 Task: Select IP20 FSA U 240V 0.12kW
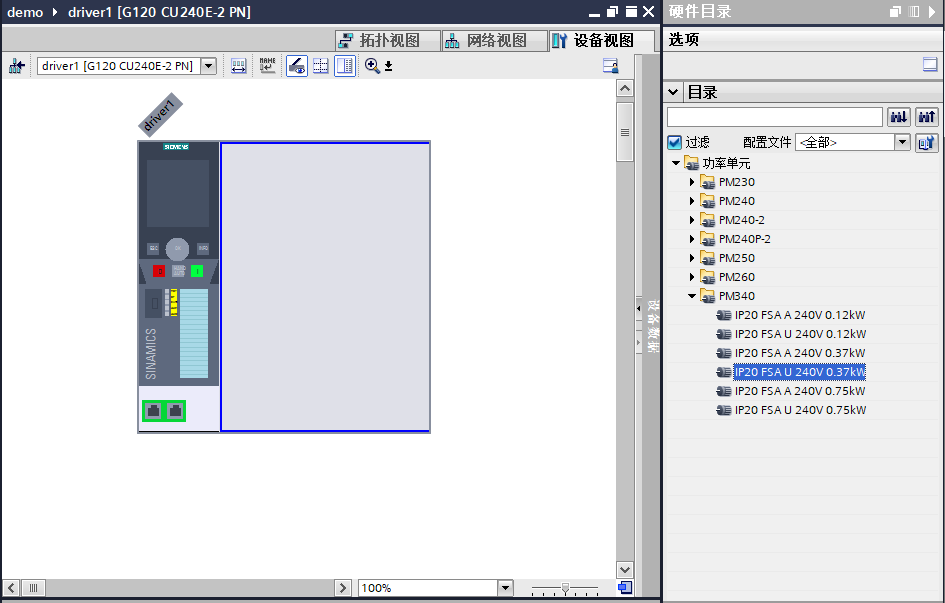[800, 334]
